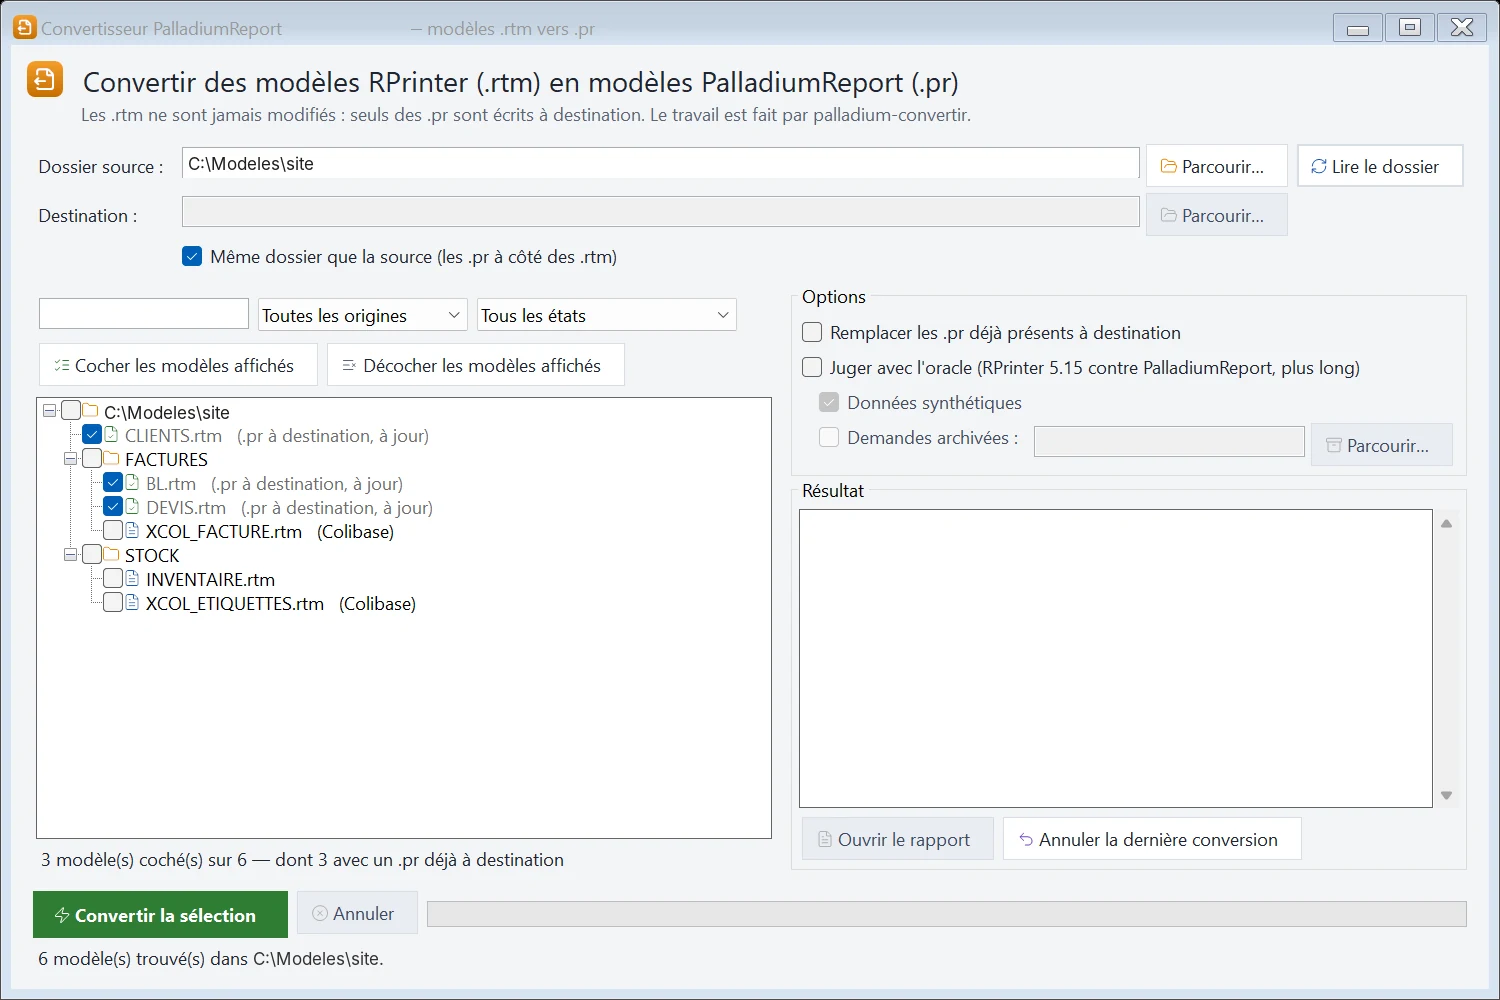Viewport: 1500px width, 1000px height.
Task: Check the CLIENTS.rtm model checkbox
Action: click(x=92, y=435)
